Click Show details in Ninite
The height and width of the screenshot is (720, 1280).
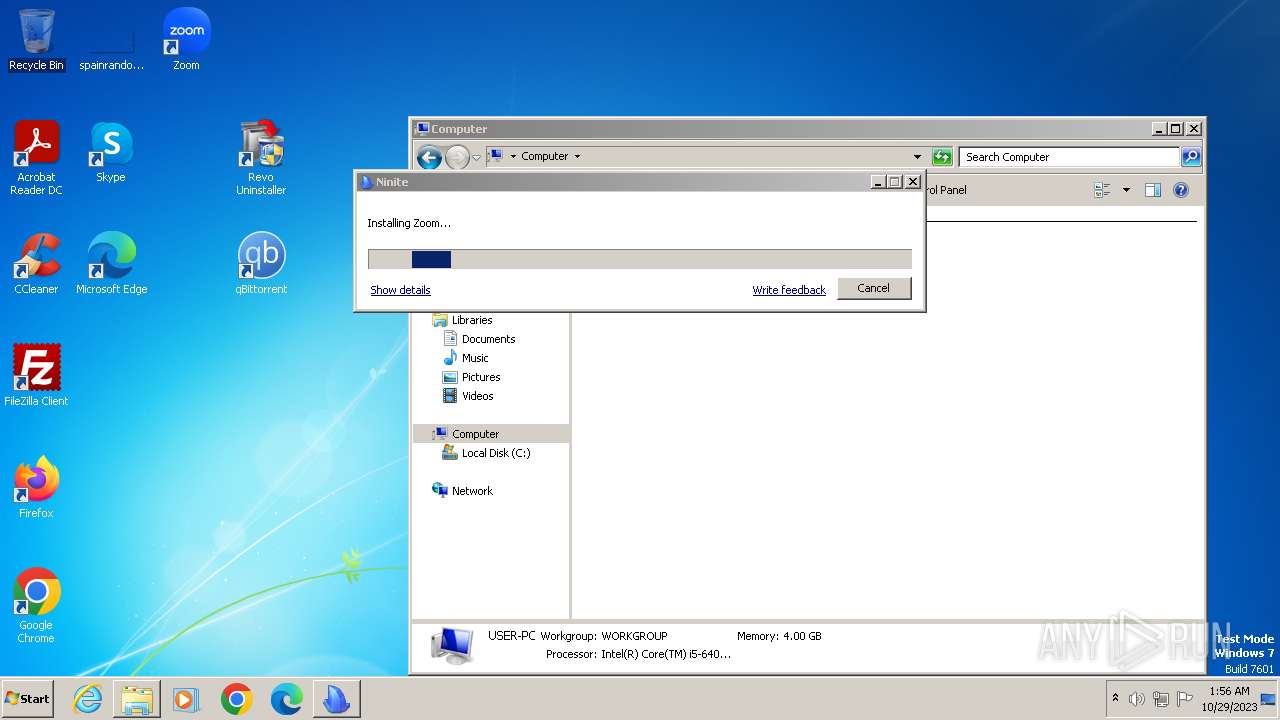pos(400,290)
